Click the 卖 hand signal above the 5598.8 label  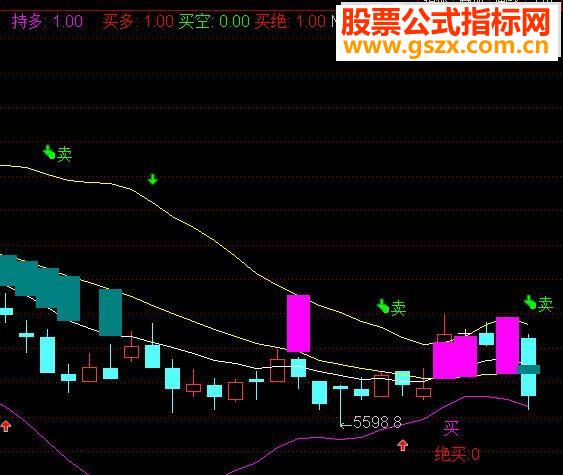point(391,307)
